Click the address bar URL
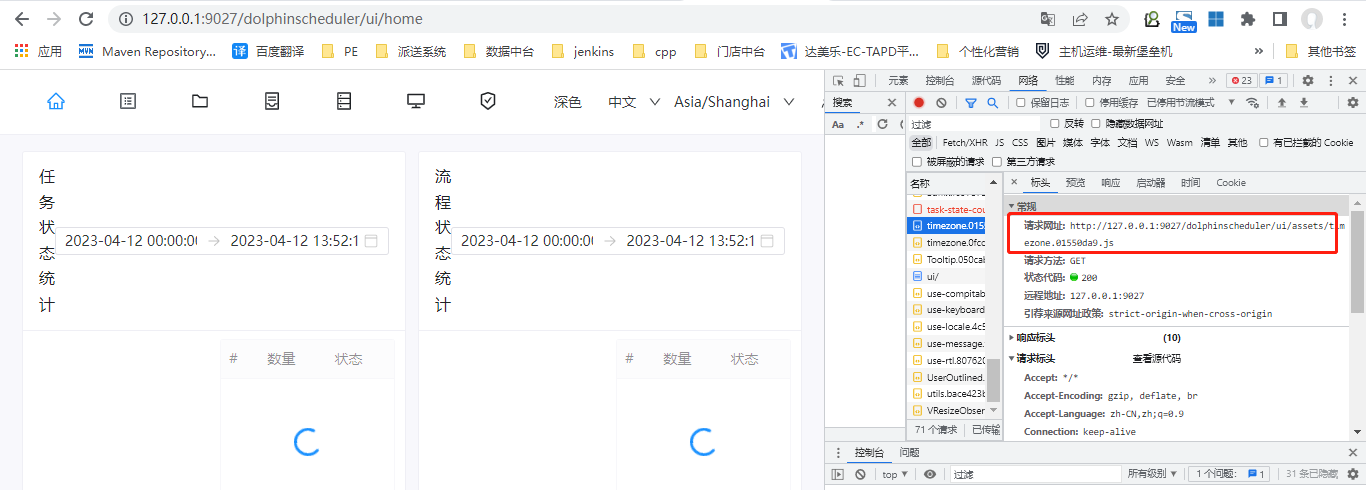 tap(282, 19)
